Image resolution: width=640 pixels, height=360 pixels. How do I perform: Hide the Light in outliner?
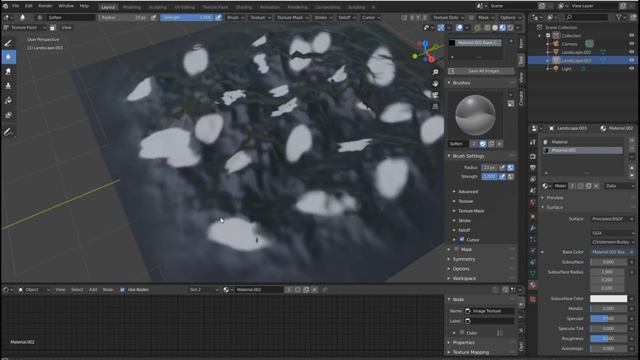631,69
